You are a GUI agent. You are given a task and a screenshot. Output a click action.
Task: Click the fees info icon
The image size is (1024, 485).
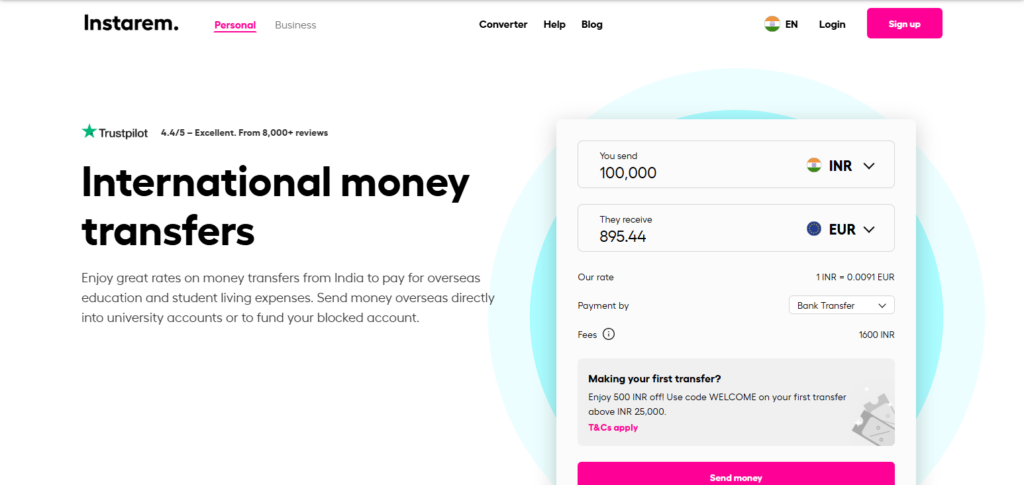(608, 334)
